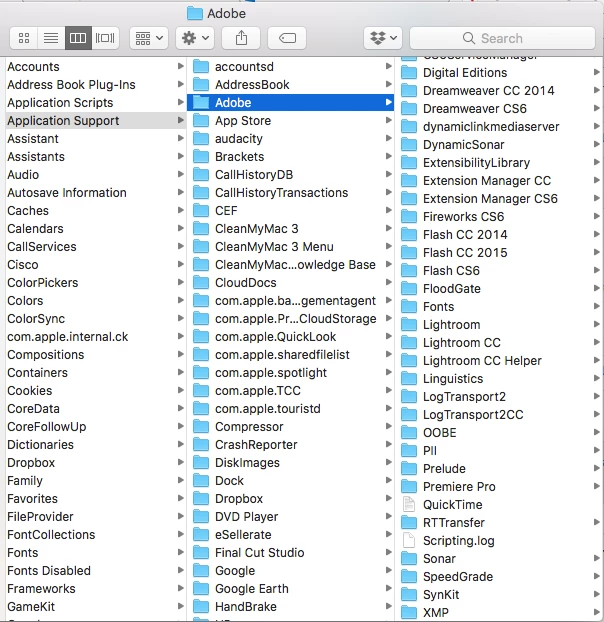Image resolution: width=604 pixels, height=622 pixels.
Task: Select the accountsd folder icon
Action: (201, 67)
